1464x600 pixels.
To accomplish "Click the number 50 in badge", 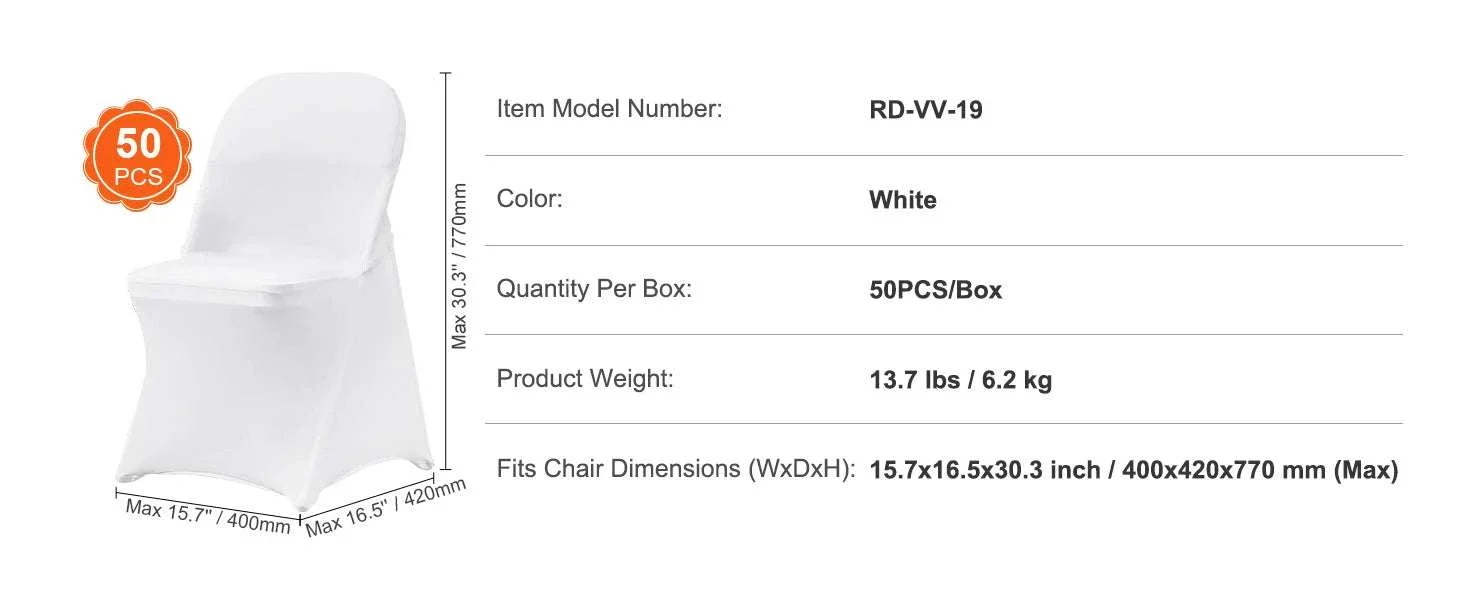I will coord(137,144).
